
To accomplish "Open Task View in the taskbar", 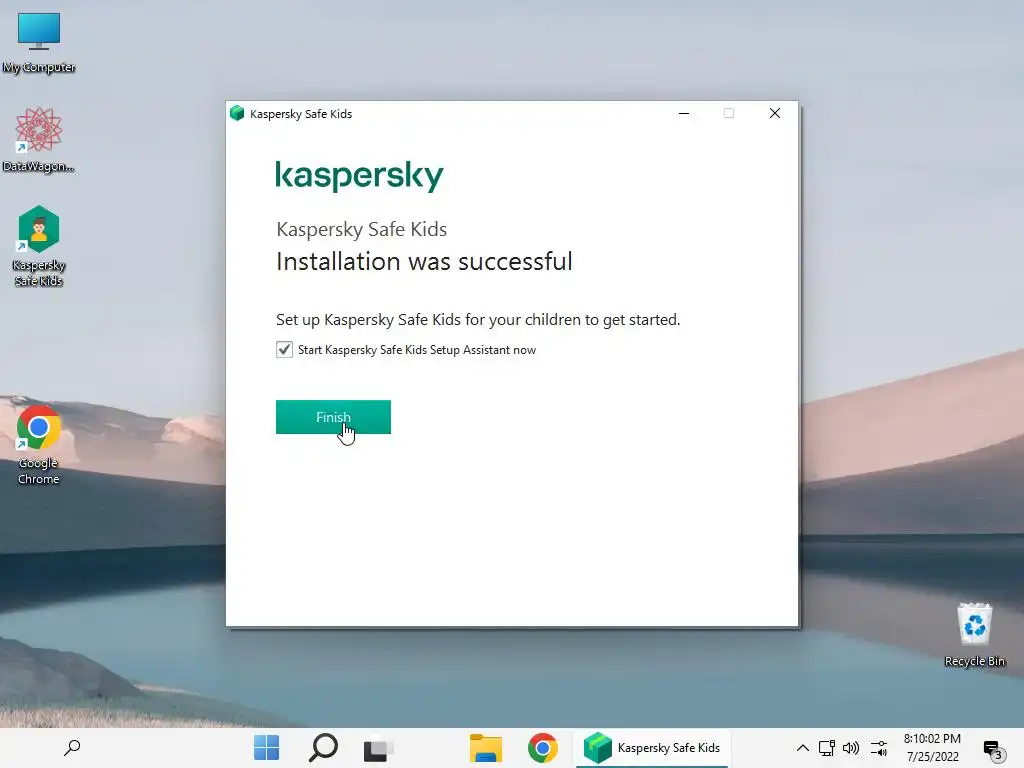I will pos(377,748).
